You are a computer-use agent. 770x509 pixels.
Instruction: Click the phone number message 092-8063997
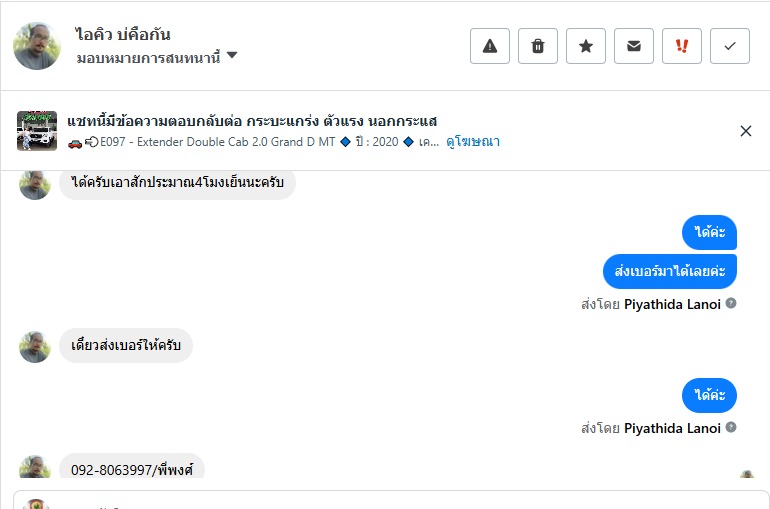pos(132,468)
